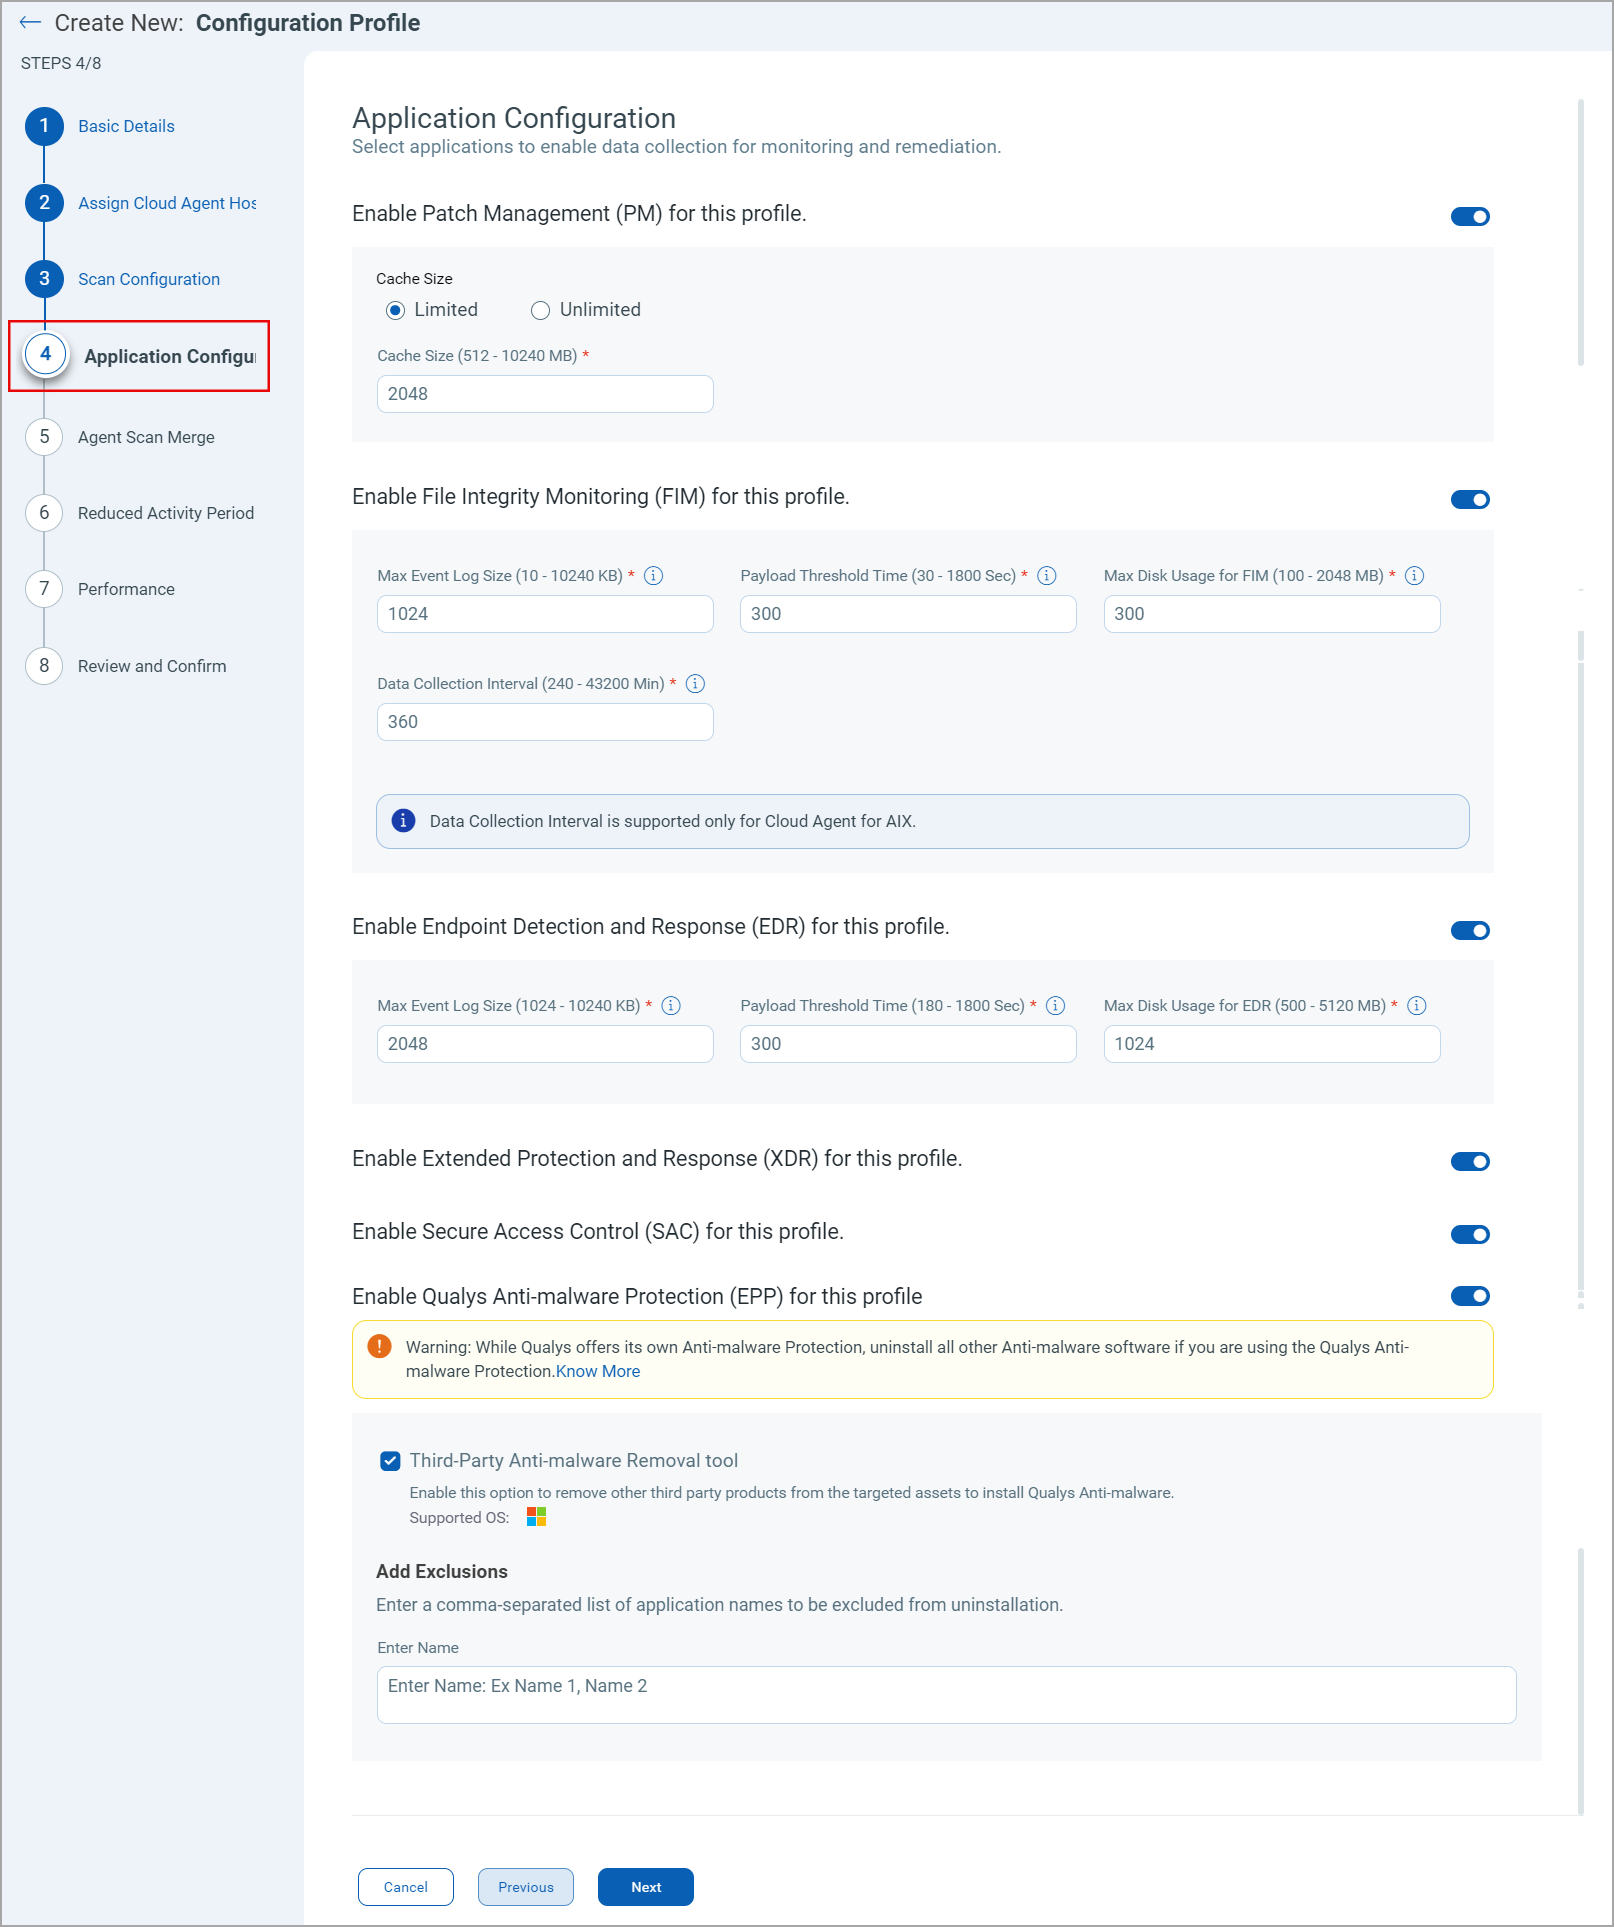Viewport: 1614px width, 1927px height.
Task: Toggle off Secure Access Control (SAC)
Action: [x=1470, y=1233]
